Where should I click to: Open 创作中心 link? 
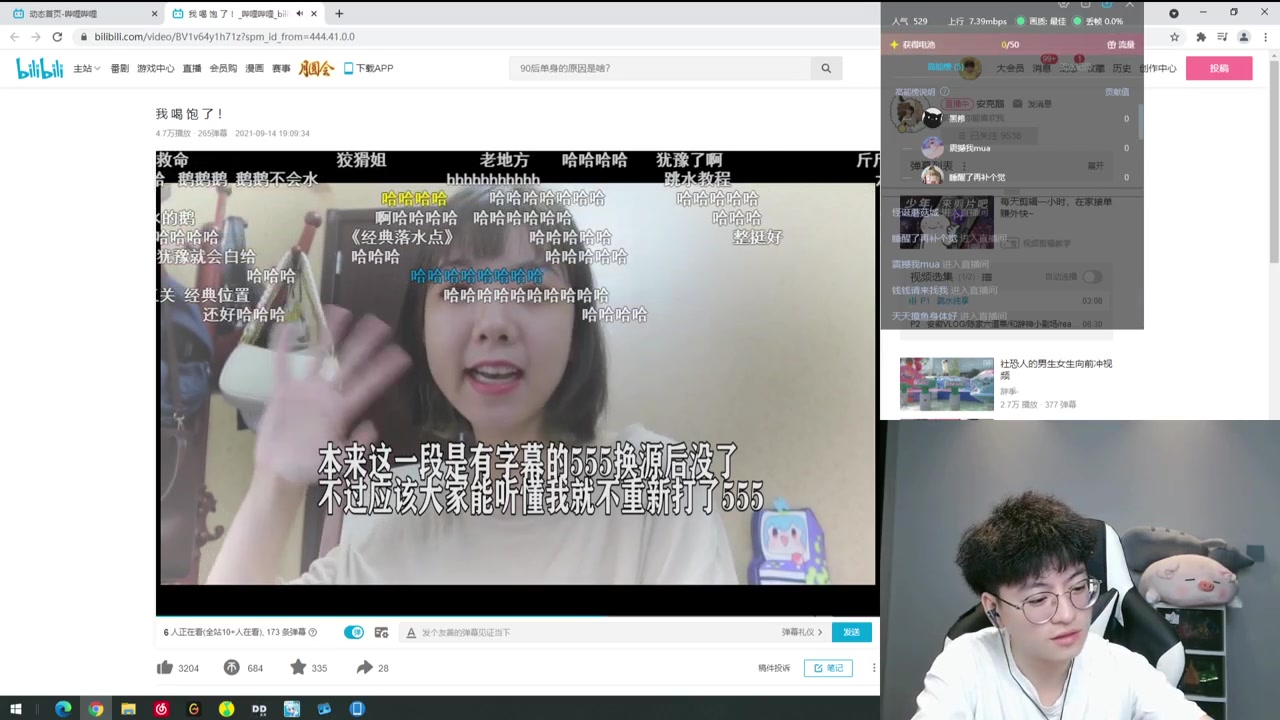(1158, 68)
